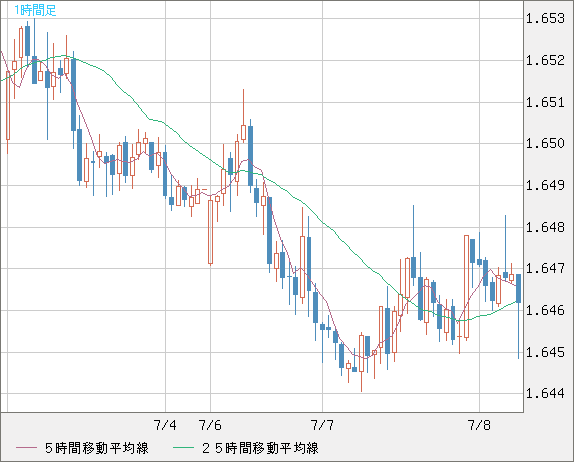Click the 7/8 date axis label
The image size is (574, 462).
pos(479,425)
